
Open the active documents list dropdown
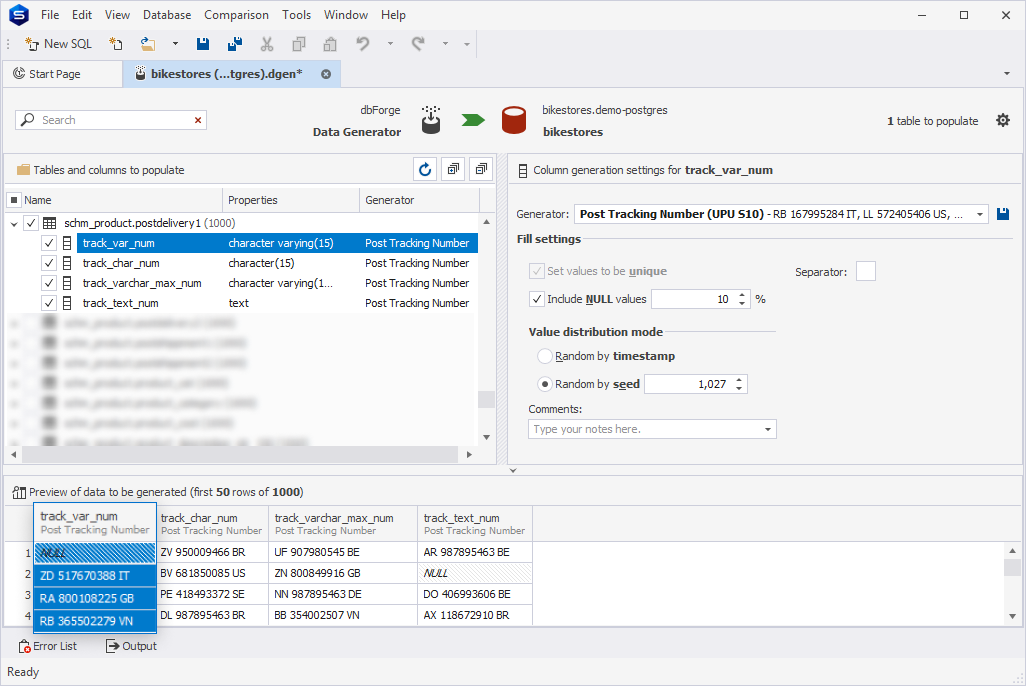(x=1006, y=73)
